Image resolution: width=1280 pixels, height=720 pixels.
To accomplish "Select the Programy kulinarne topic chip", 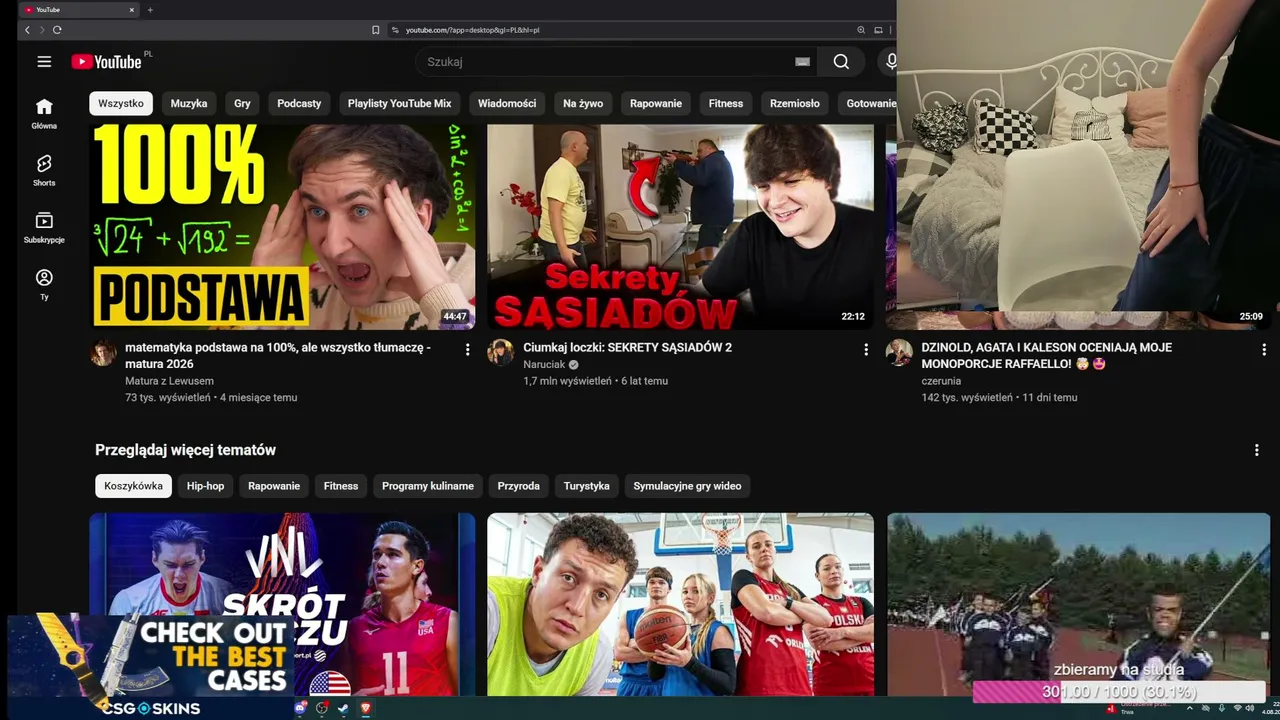I will 428,486.
